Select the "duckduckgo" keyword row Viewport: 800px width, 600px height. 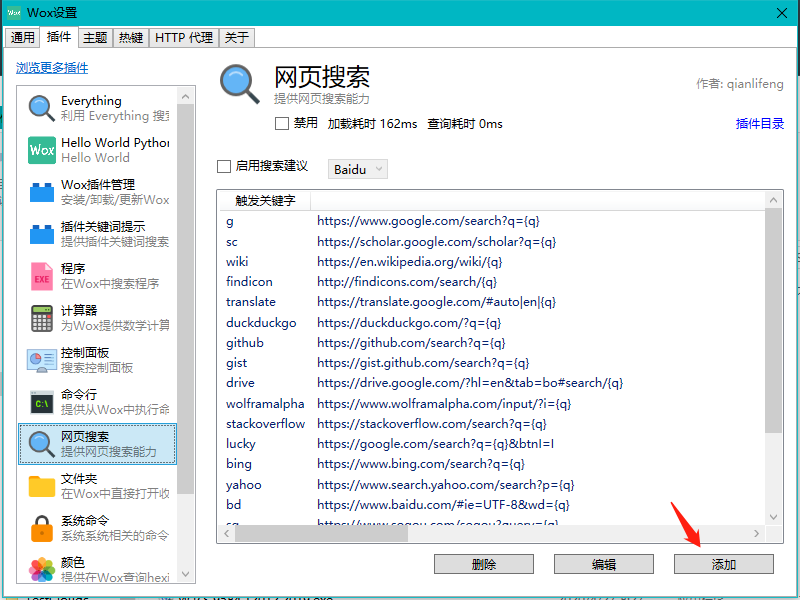pyautogui.click(x=492, y=322)
